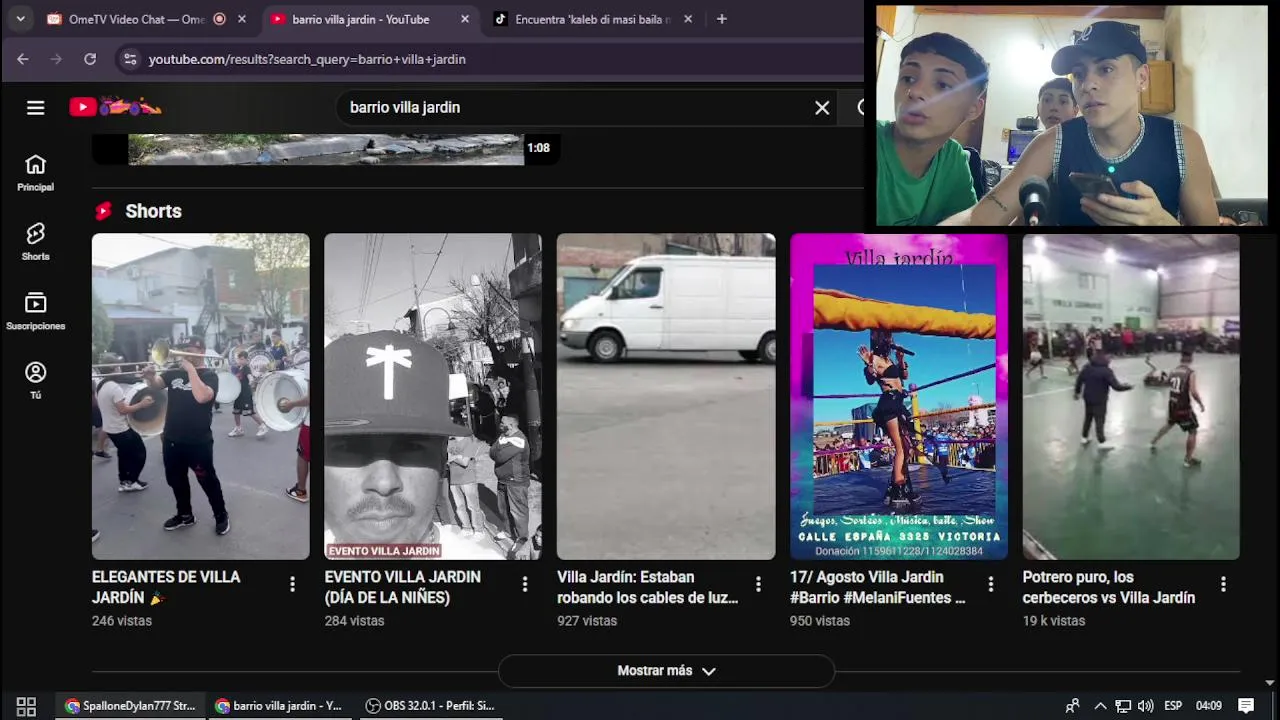Click the YouTube logo
The height and width of the screenshot is (720, 1280).
(115, 107)
